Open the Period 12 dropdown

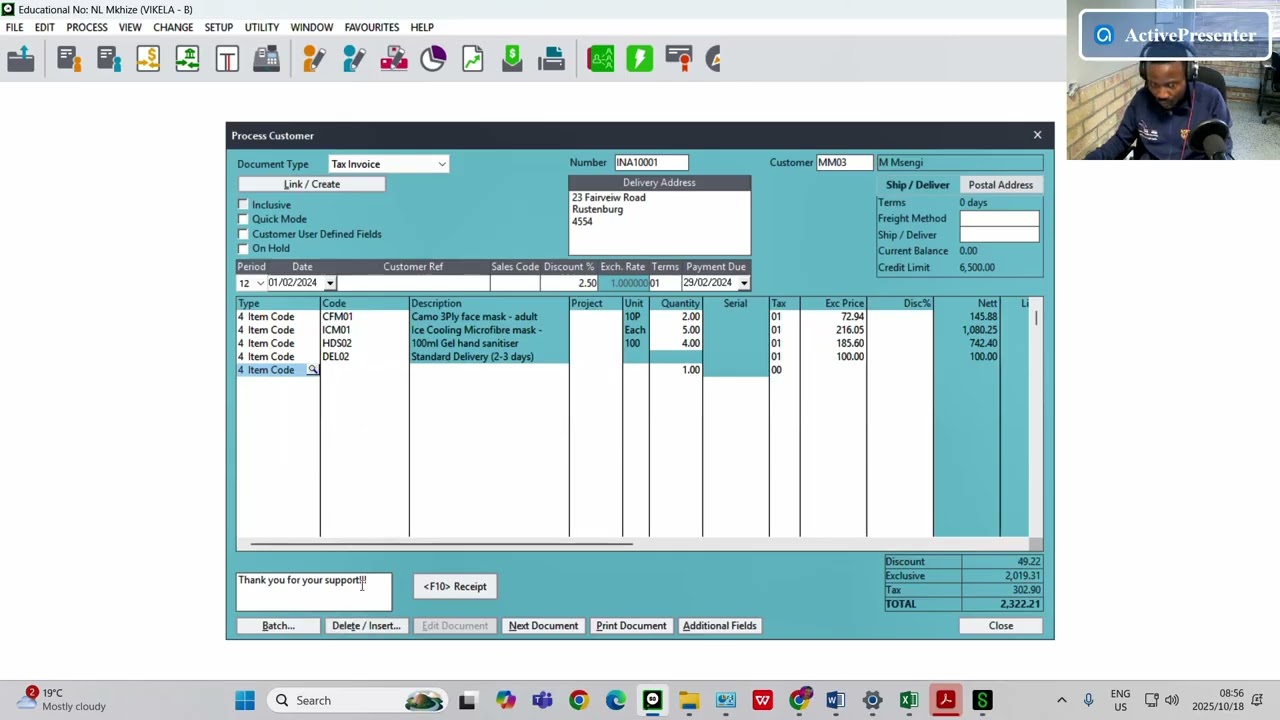[x=260, y=283]
